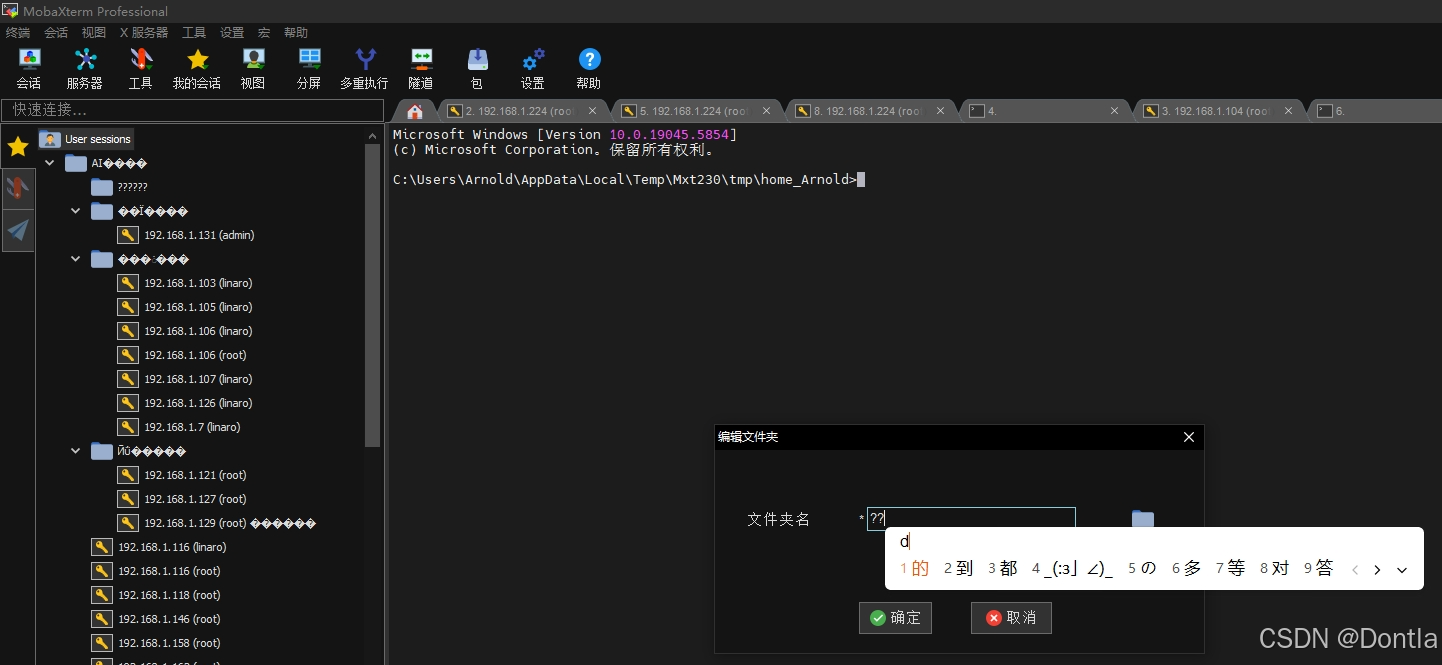Collapse the top-level AI folder
This screenshot has height=665, width=1442.
coord(50,163)
